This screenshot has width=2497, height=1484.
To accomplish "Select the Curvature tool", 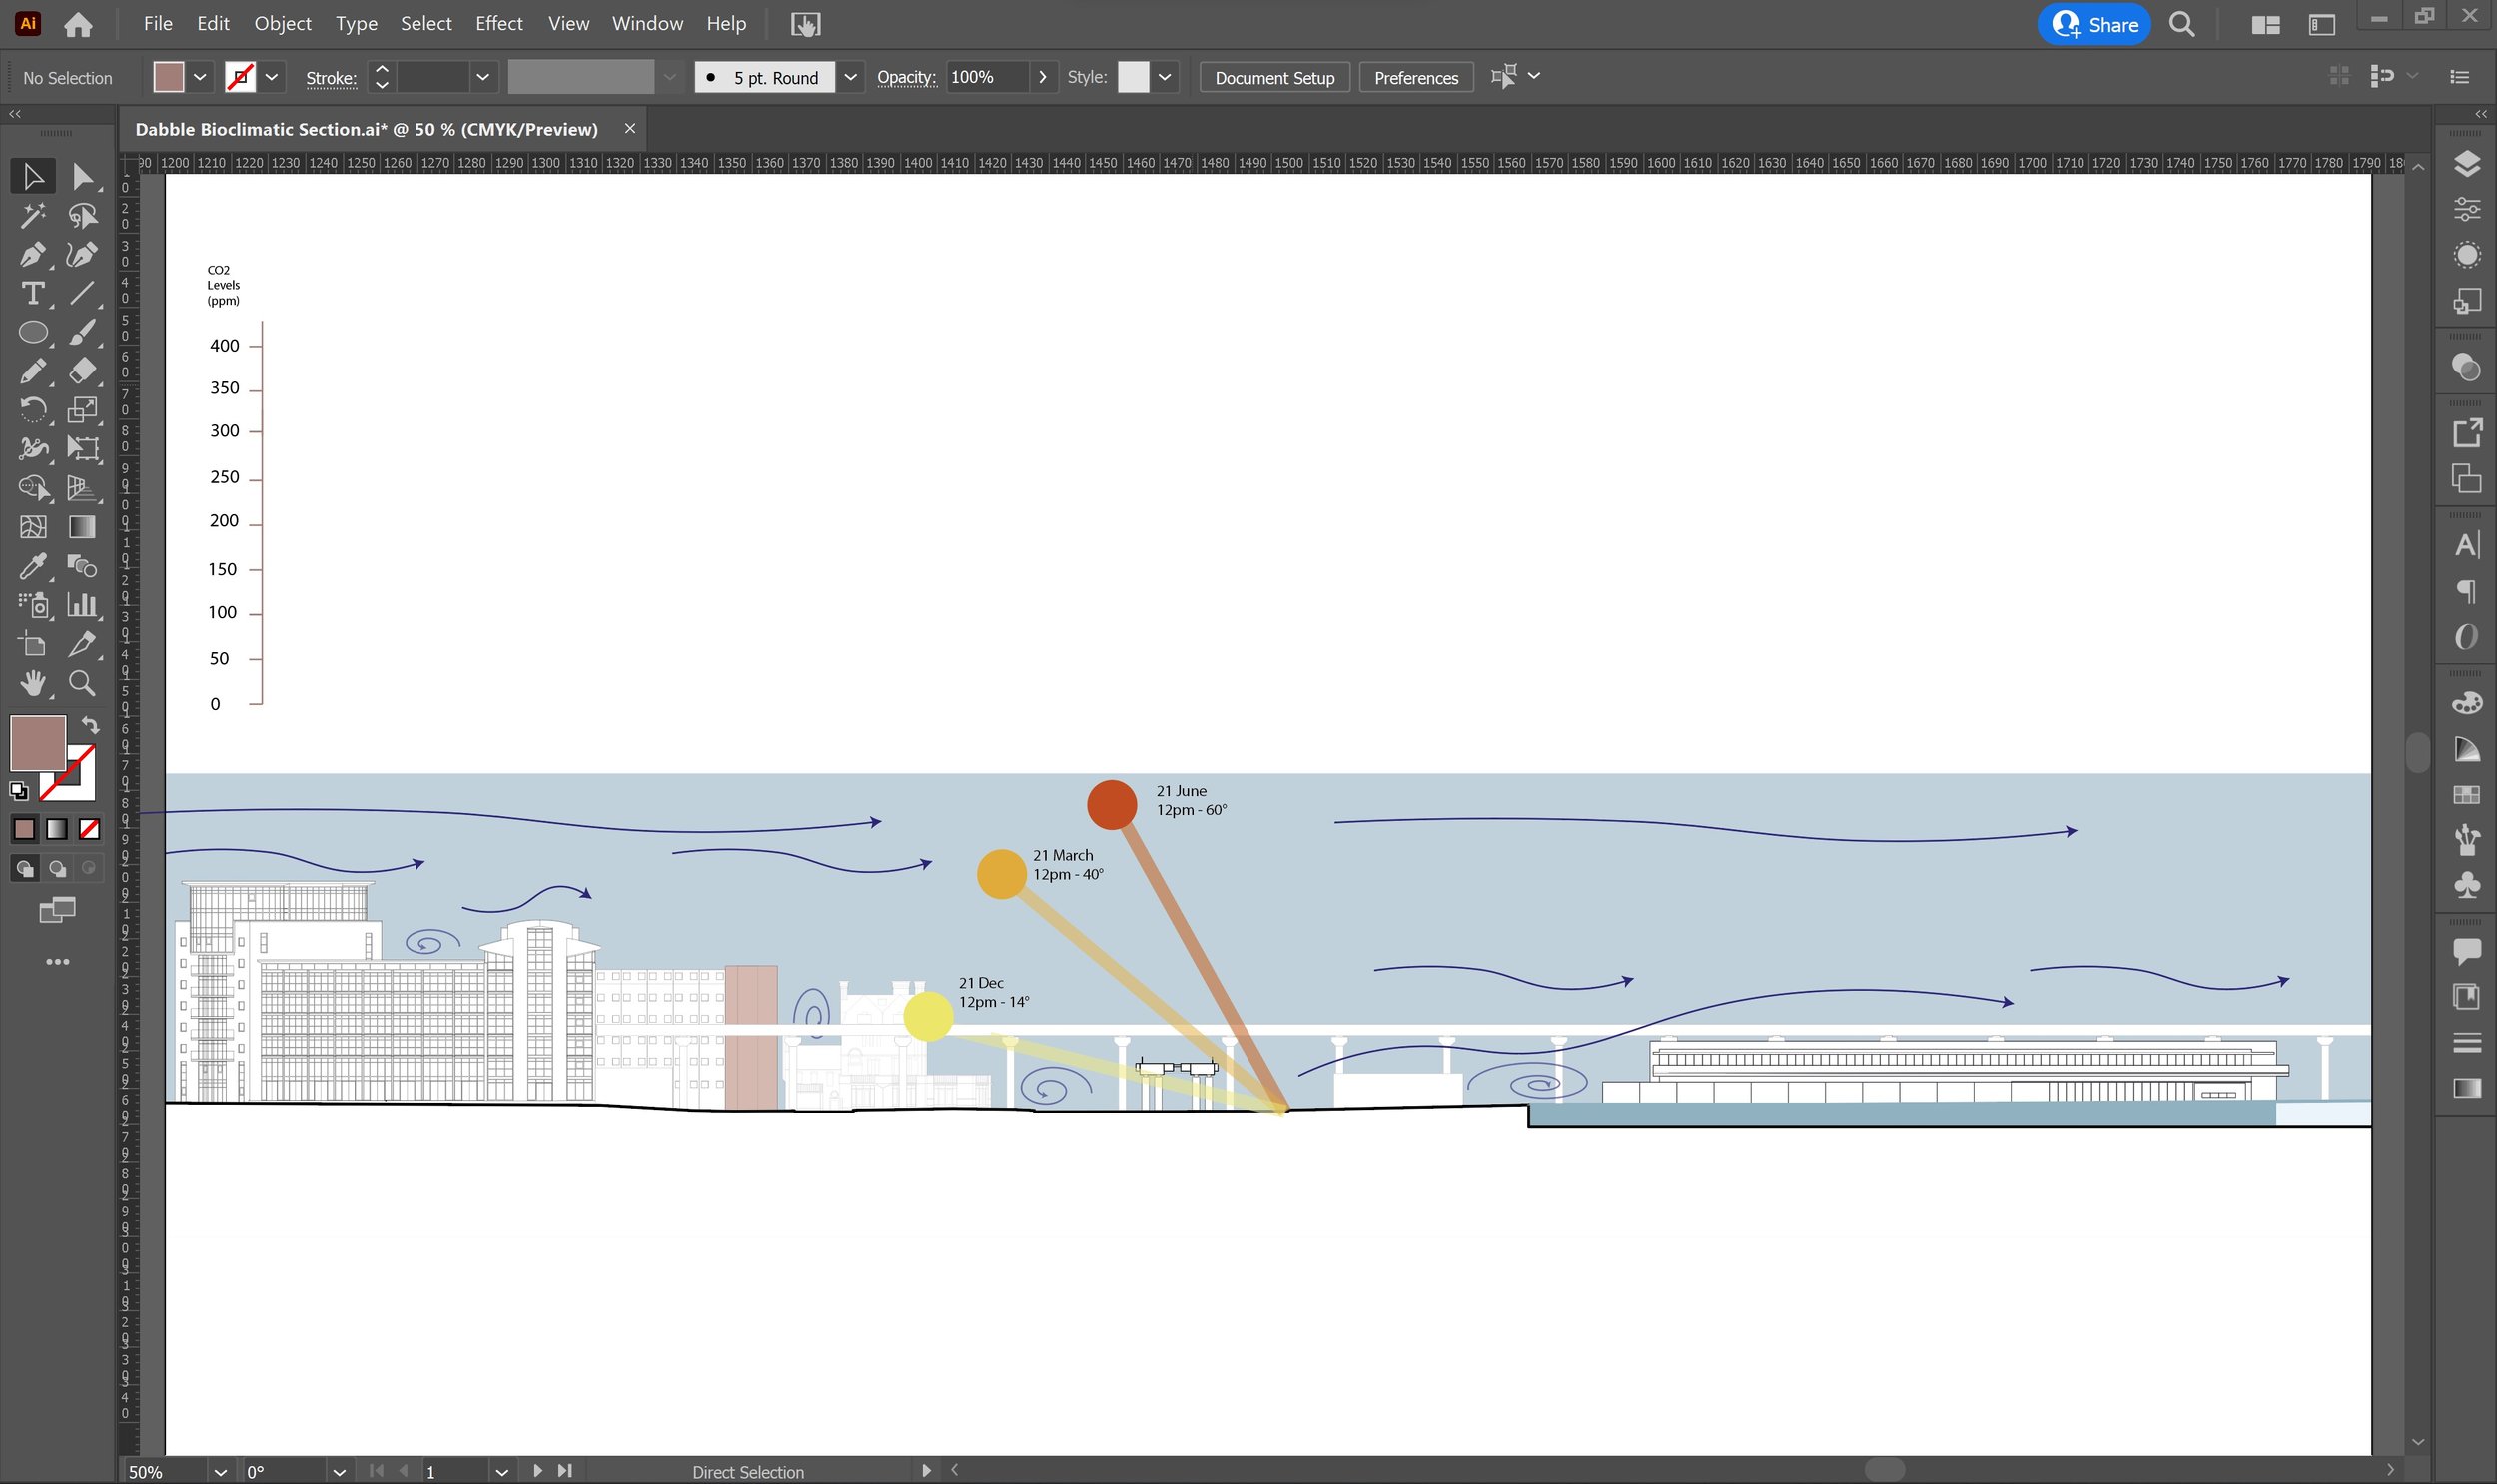I will tap(82, 254).
